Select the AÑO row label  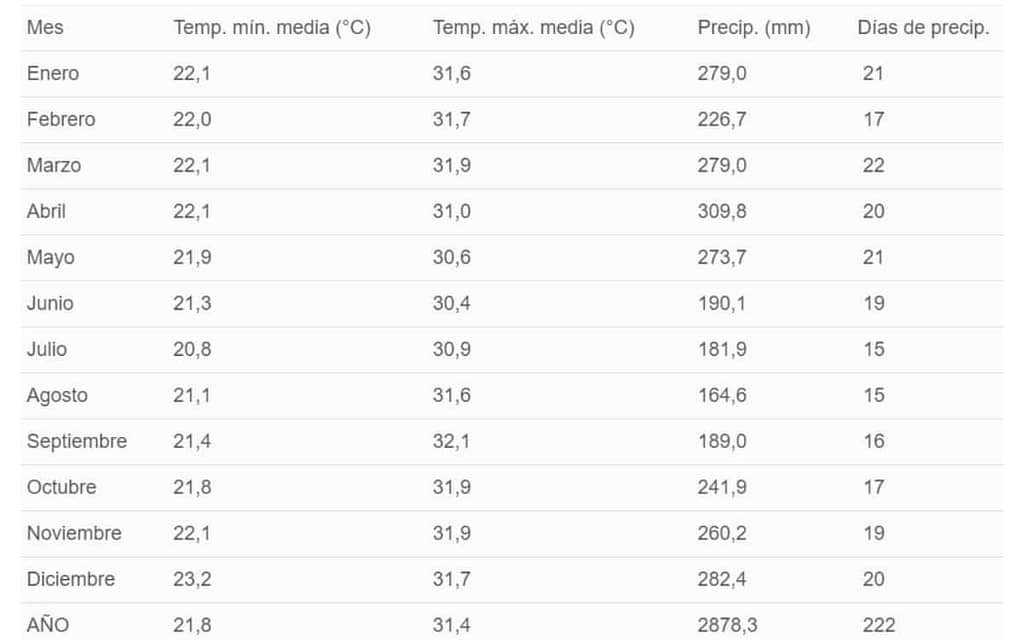(48, 625)
